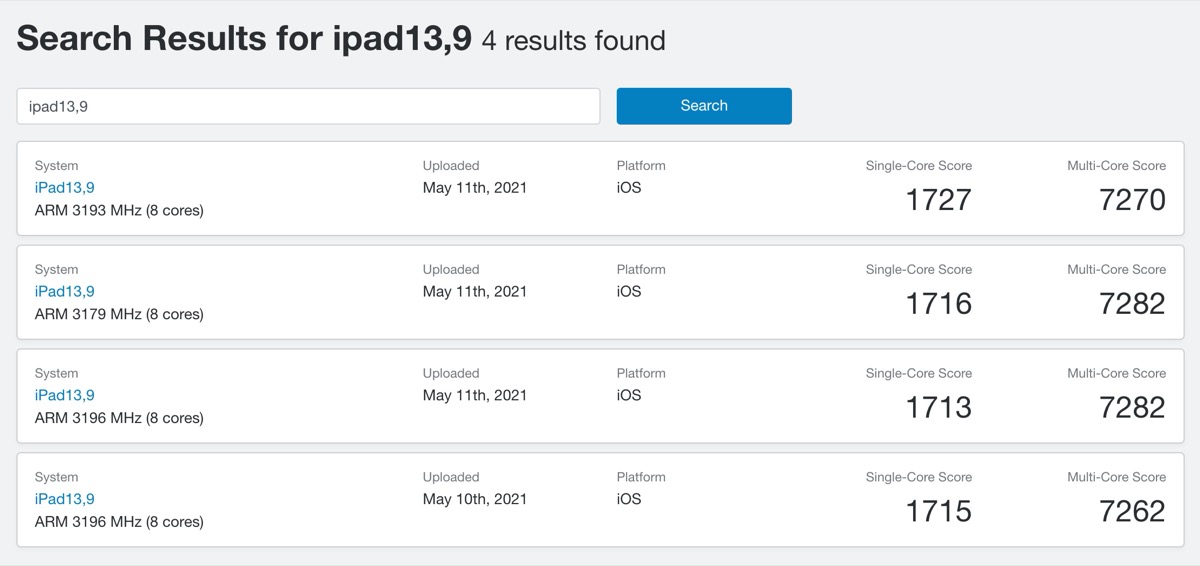Click the multi-core score 7270
Image resolution: width=1200 pixels, height=566 pixels.
[1132, 200]
